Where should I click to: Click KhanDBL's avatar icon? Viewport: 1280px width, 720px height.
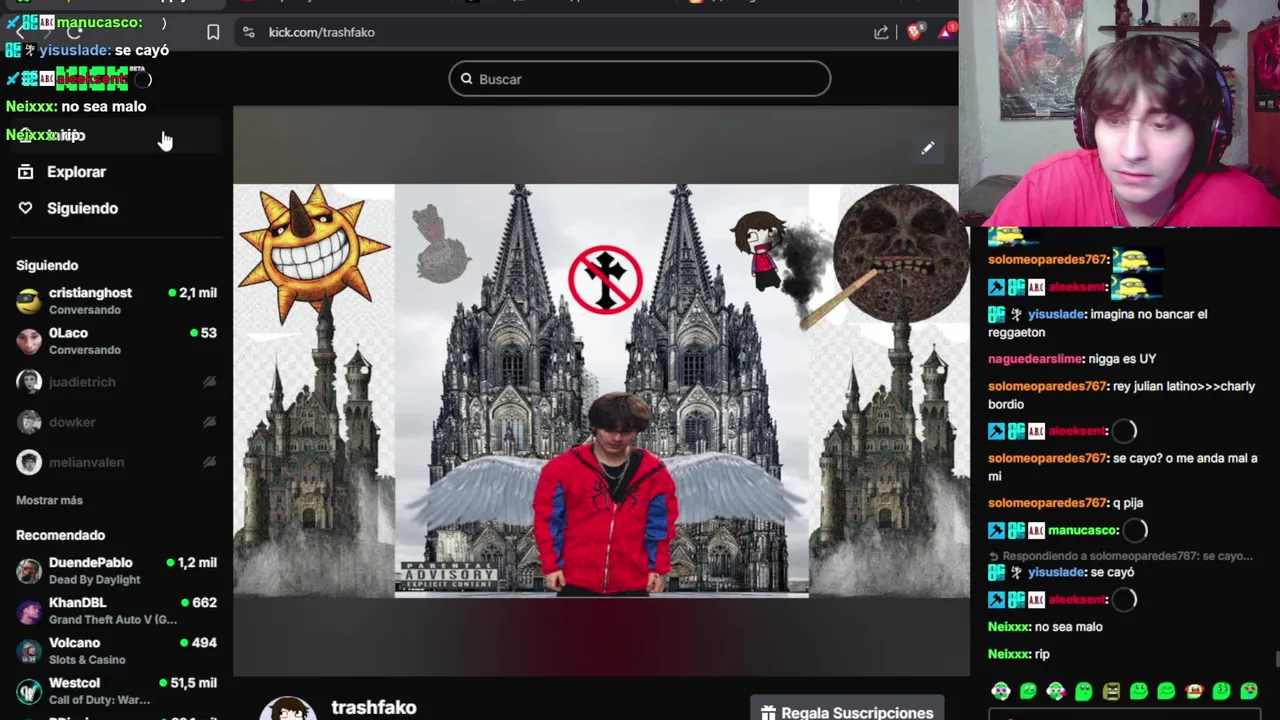29,611
